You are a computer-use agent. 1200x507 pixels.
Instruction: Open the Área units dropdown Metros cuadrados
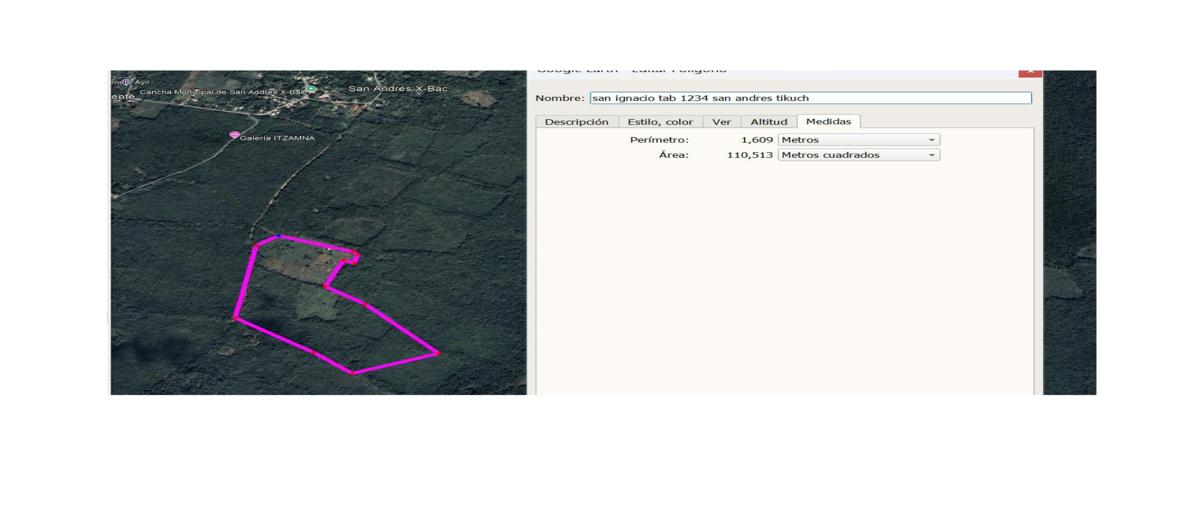click(x=859, y=155)
